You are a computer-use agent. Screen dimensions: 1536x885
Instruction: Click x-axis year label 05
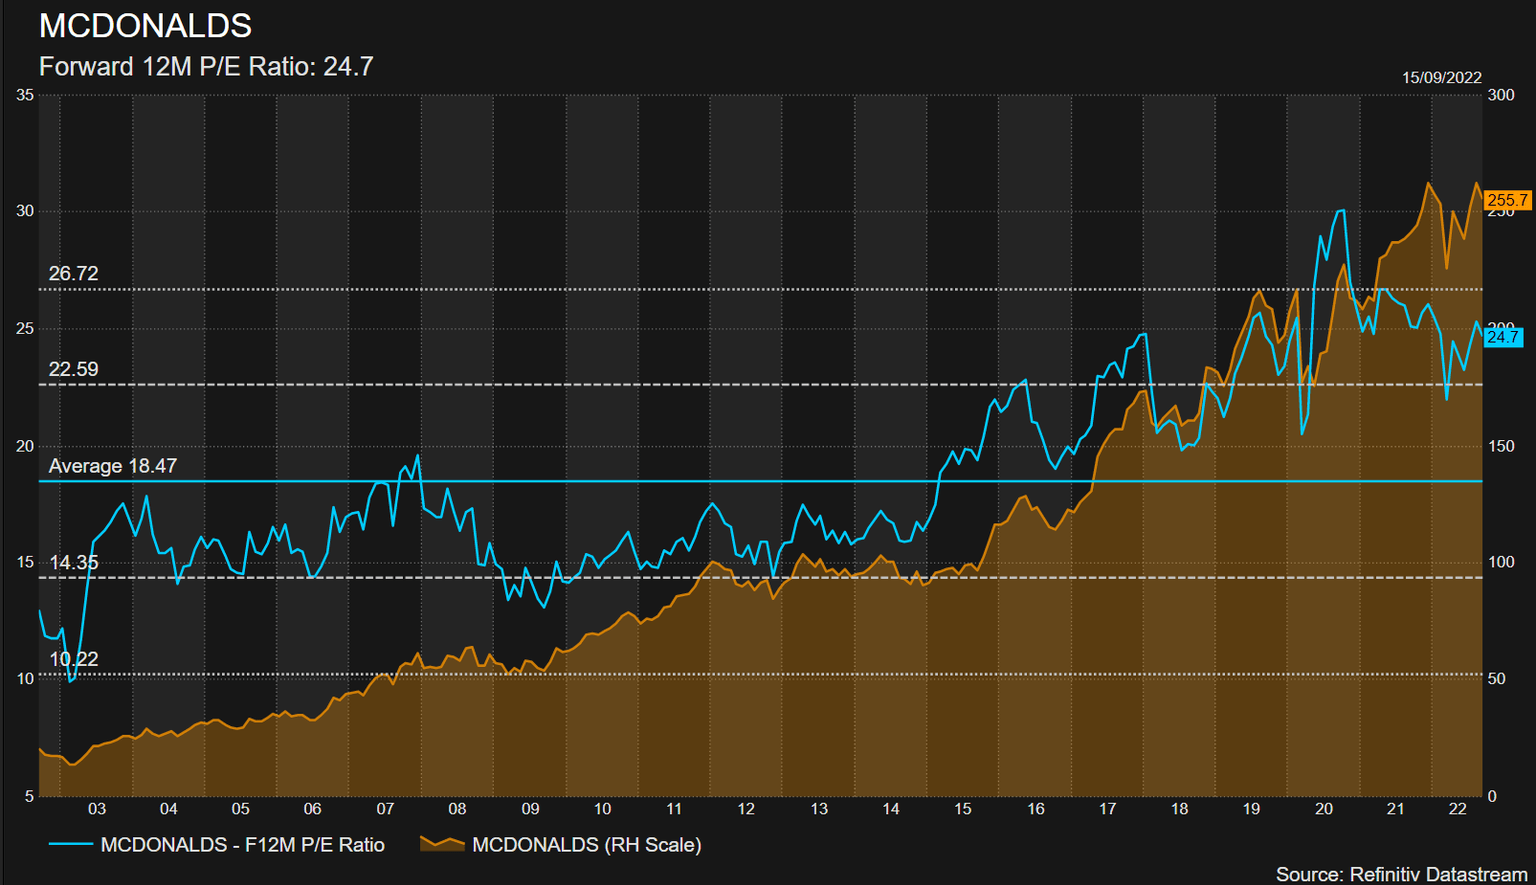241,809
